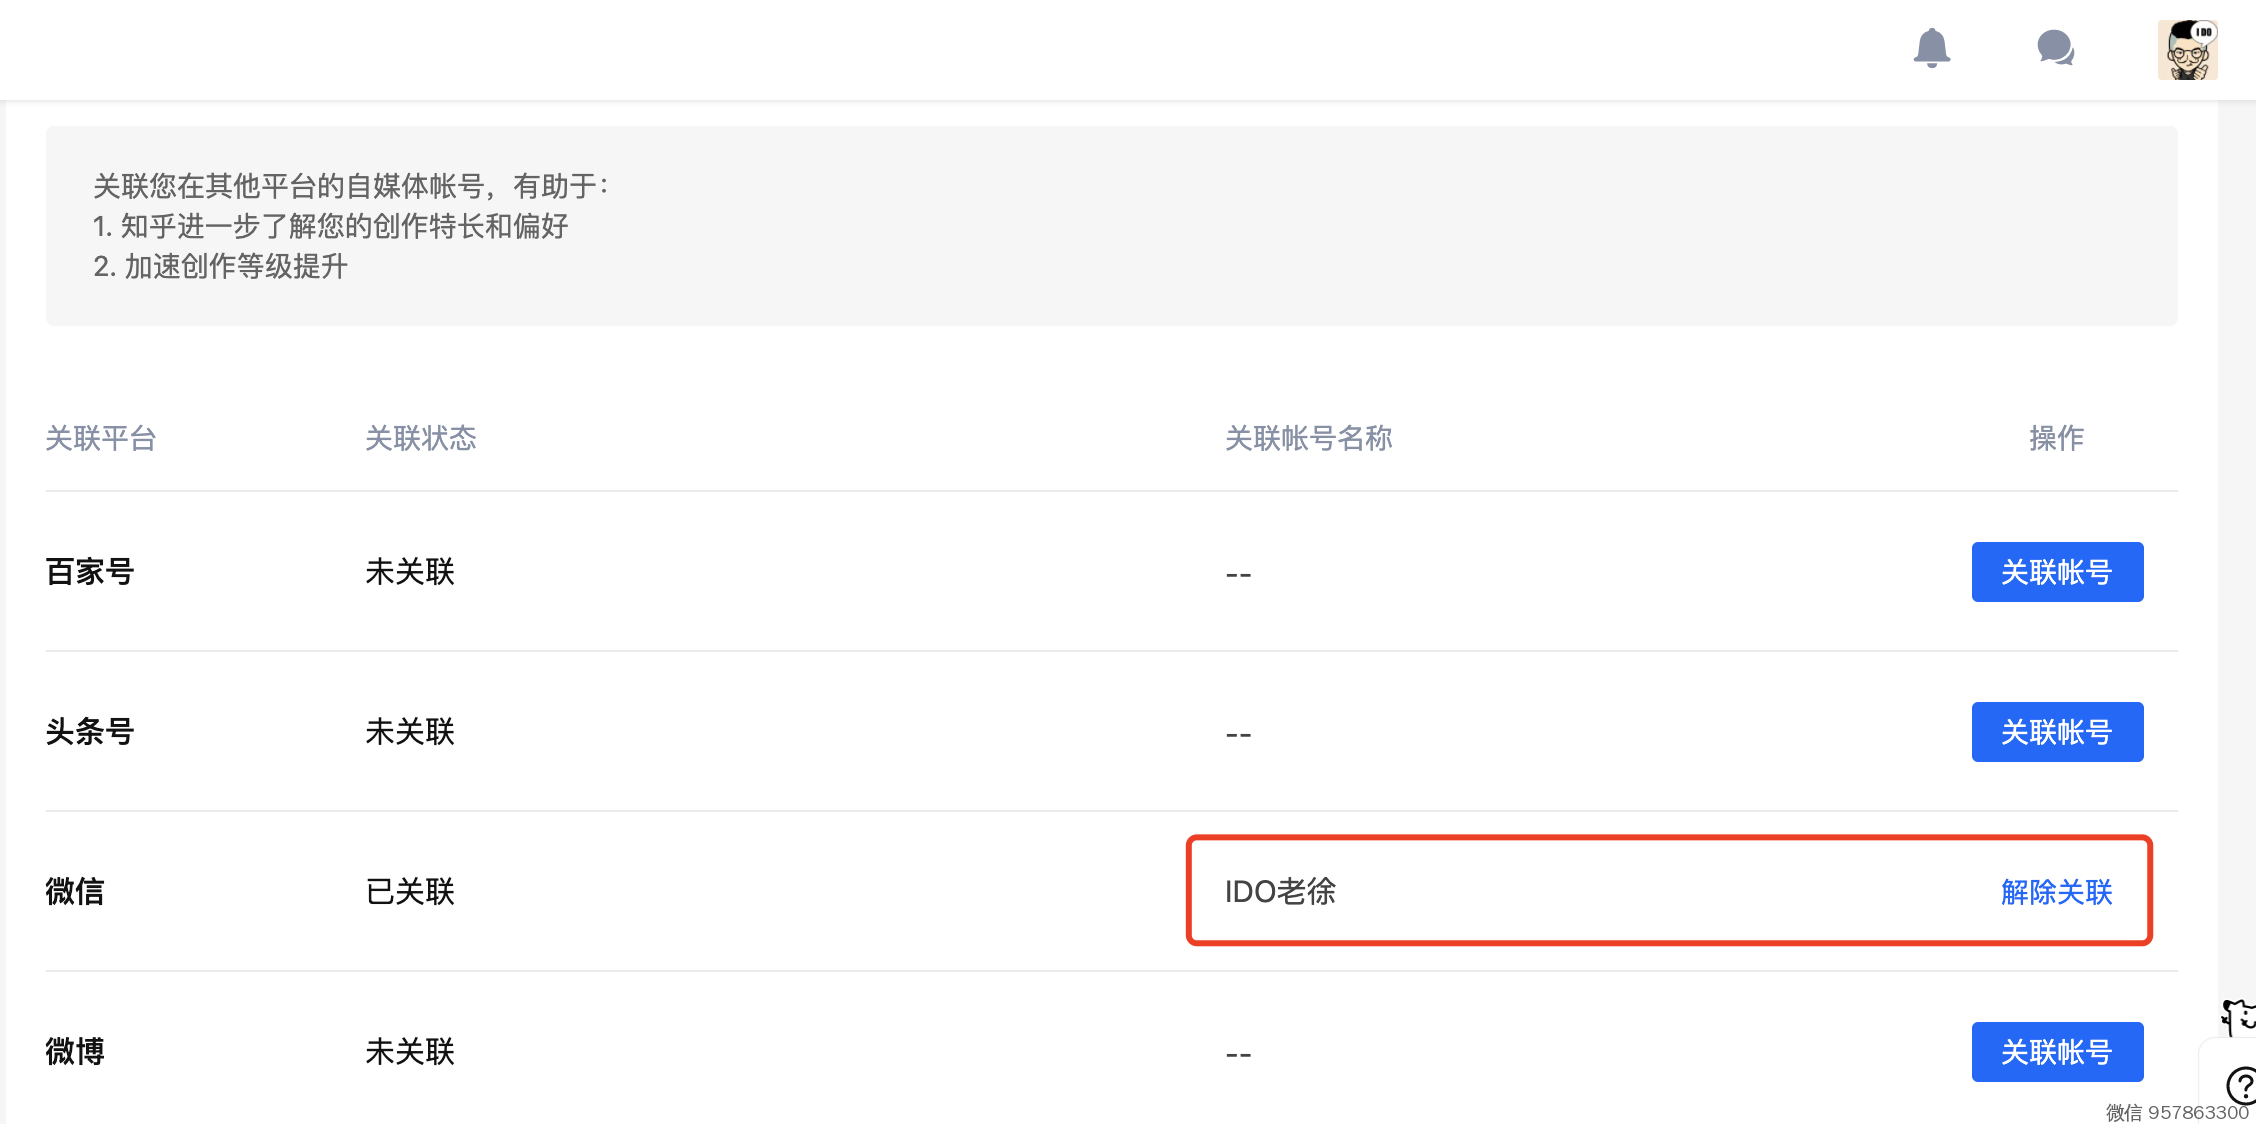Image resolution: width=2256 pixels, height=1124 pixels.
Task: Open the notifications bell icon
Action: tap(1931, 48)
